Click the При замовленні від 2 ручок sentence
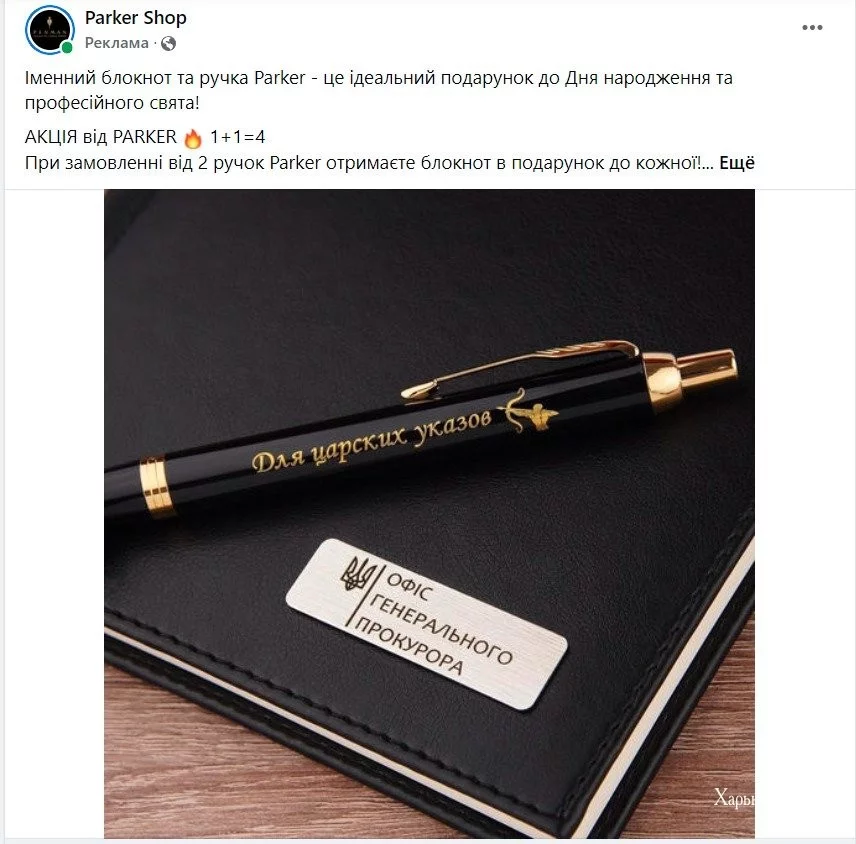This screenshot has width=856, height=844. 369,163
